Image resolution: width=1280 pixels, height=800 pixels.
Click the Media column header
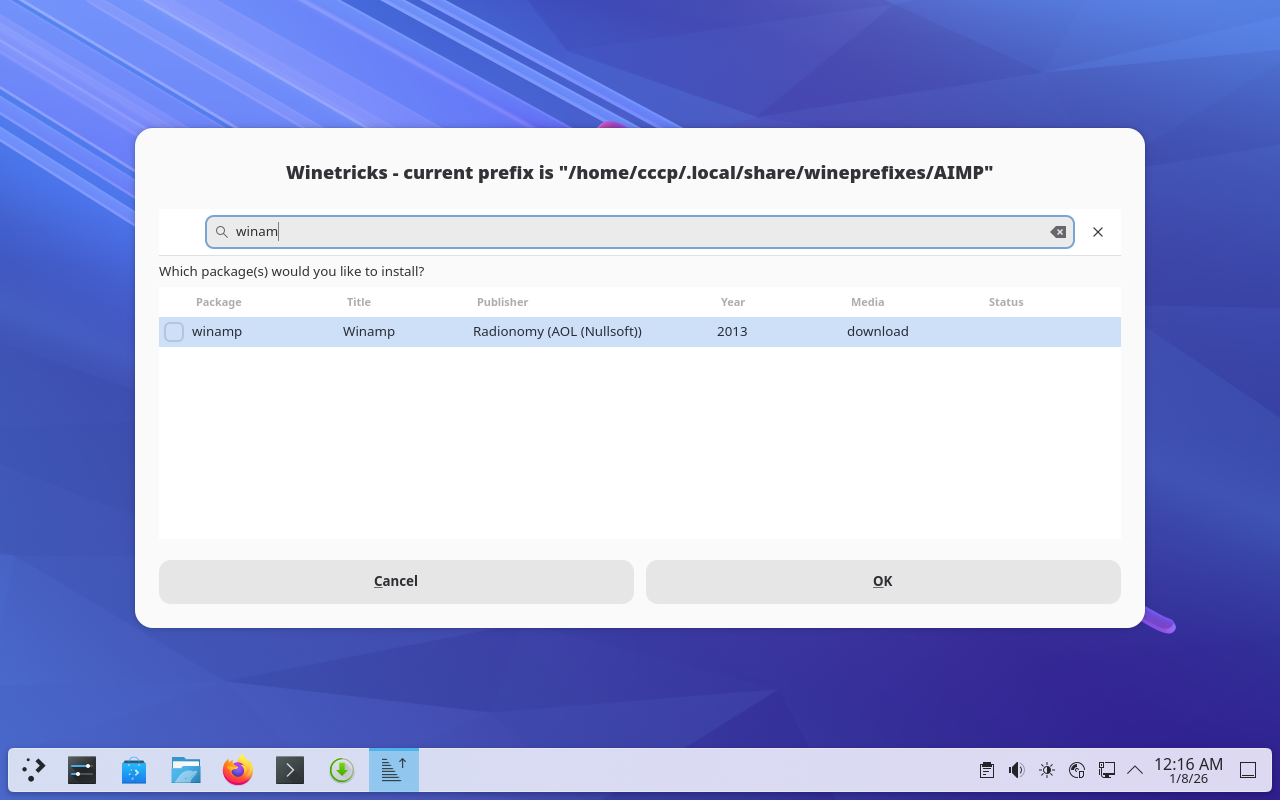tap(867, 302)
